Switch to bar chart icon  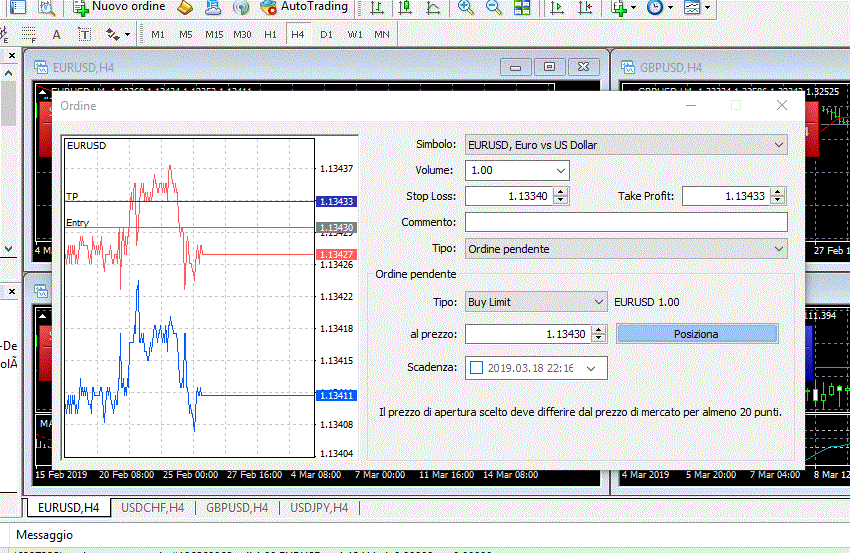pos(376,8)
